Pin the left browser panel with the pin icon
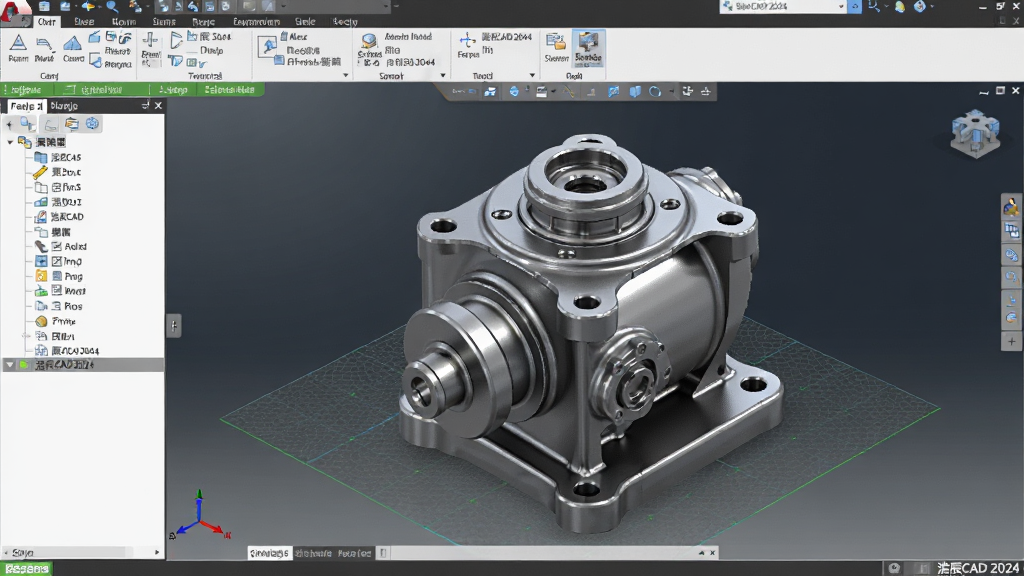Viewport: 1024px width, 576px height. [x=145, y=105]
